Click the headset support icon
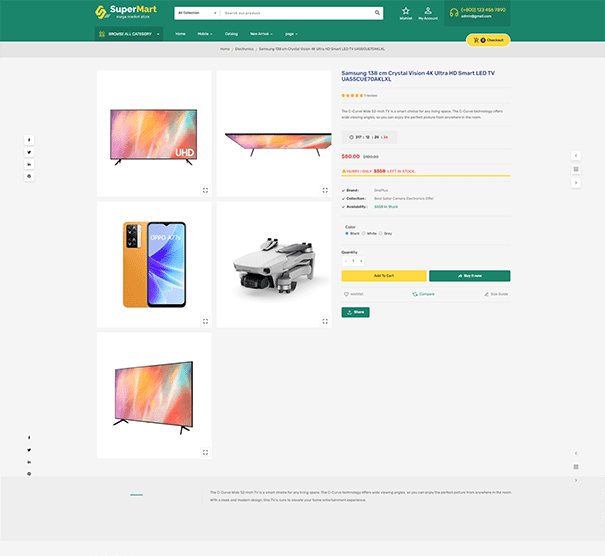 [454, 13]
